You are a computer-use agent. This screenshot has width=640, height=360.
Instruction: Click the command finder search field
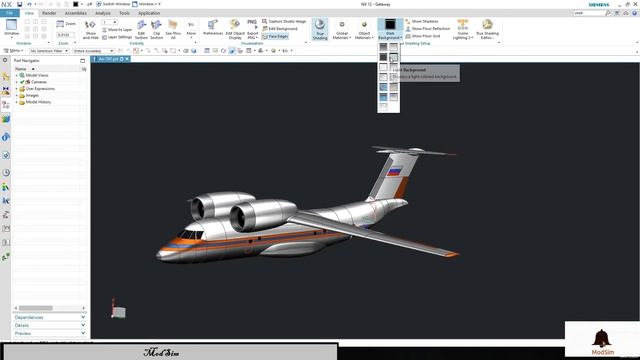tap(588, 13)
